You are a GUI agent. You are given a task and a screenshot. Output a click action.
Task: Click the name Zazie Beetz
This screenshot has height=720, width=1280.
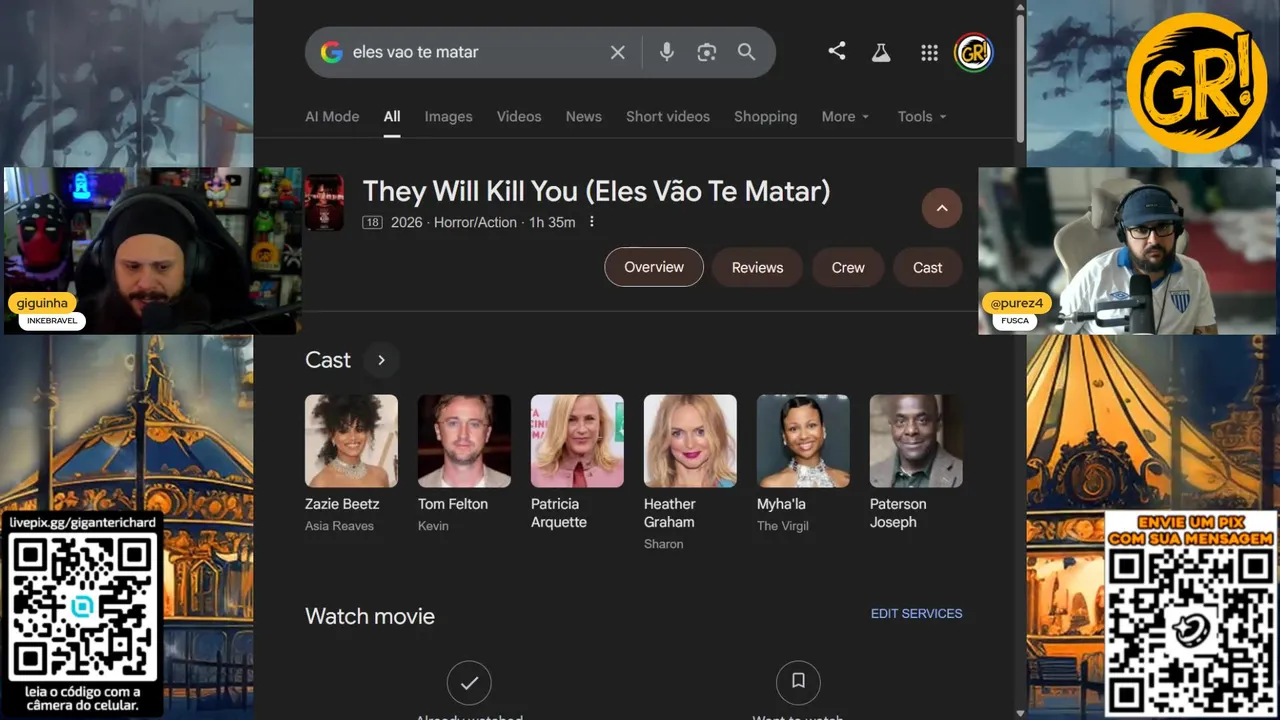click(x=342, y=504)
